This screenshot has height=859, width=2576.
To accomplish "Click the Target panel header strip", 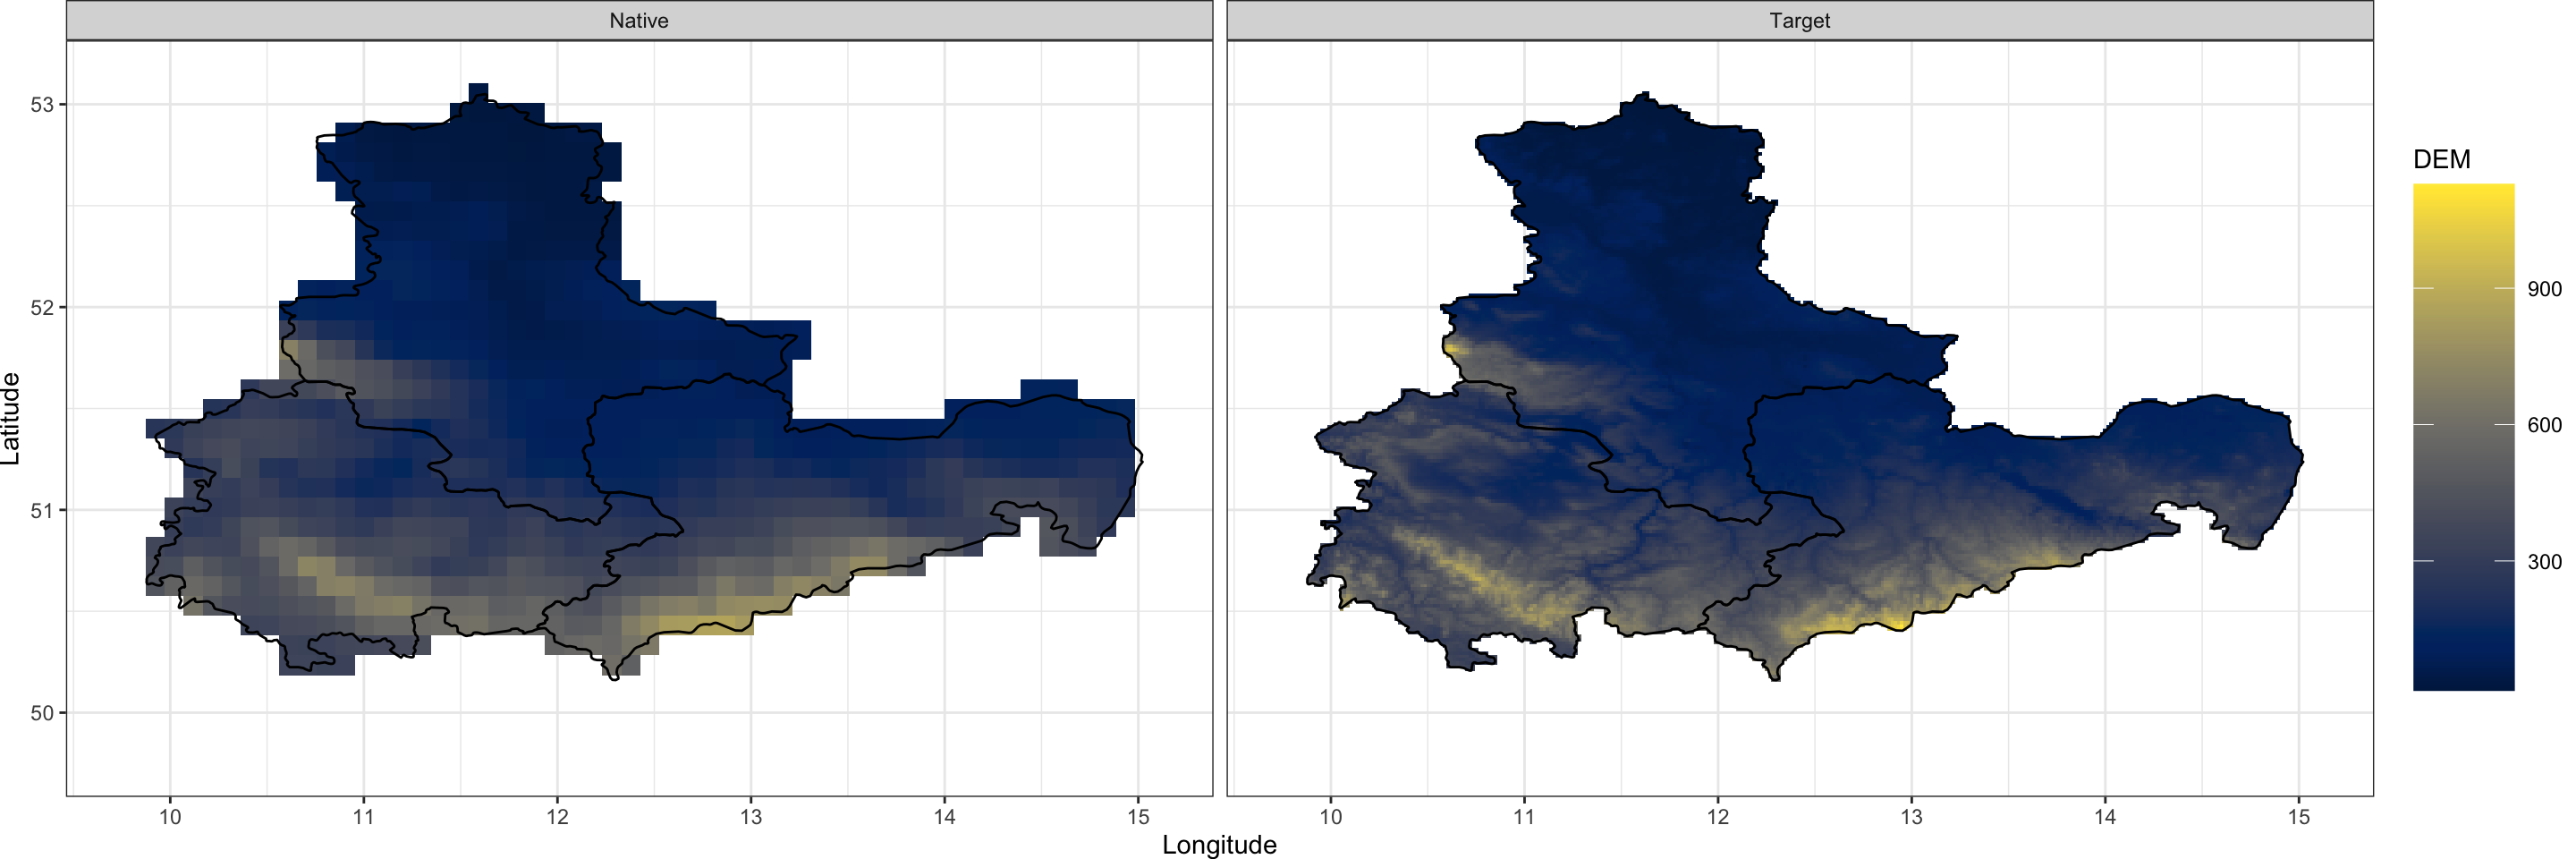I will (x=1799, y=21).
